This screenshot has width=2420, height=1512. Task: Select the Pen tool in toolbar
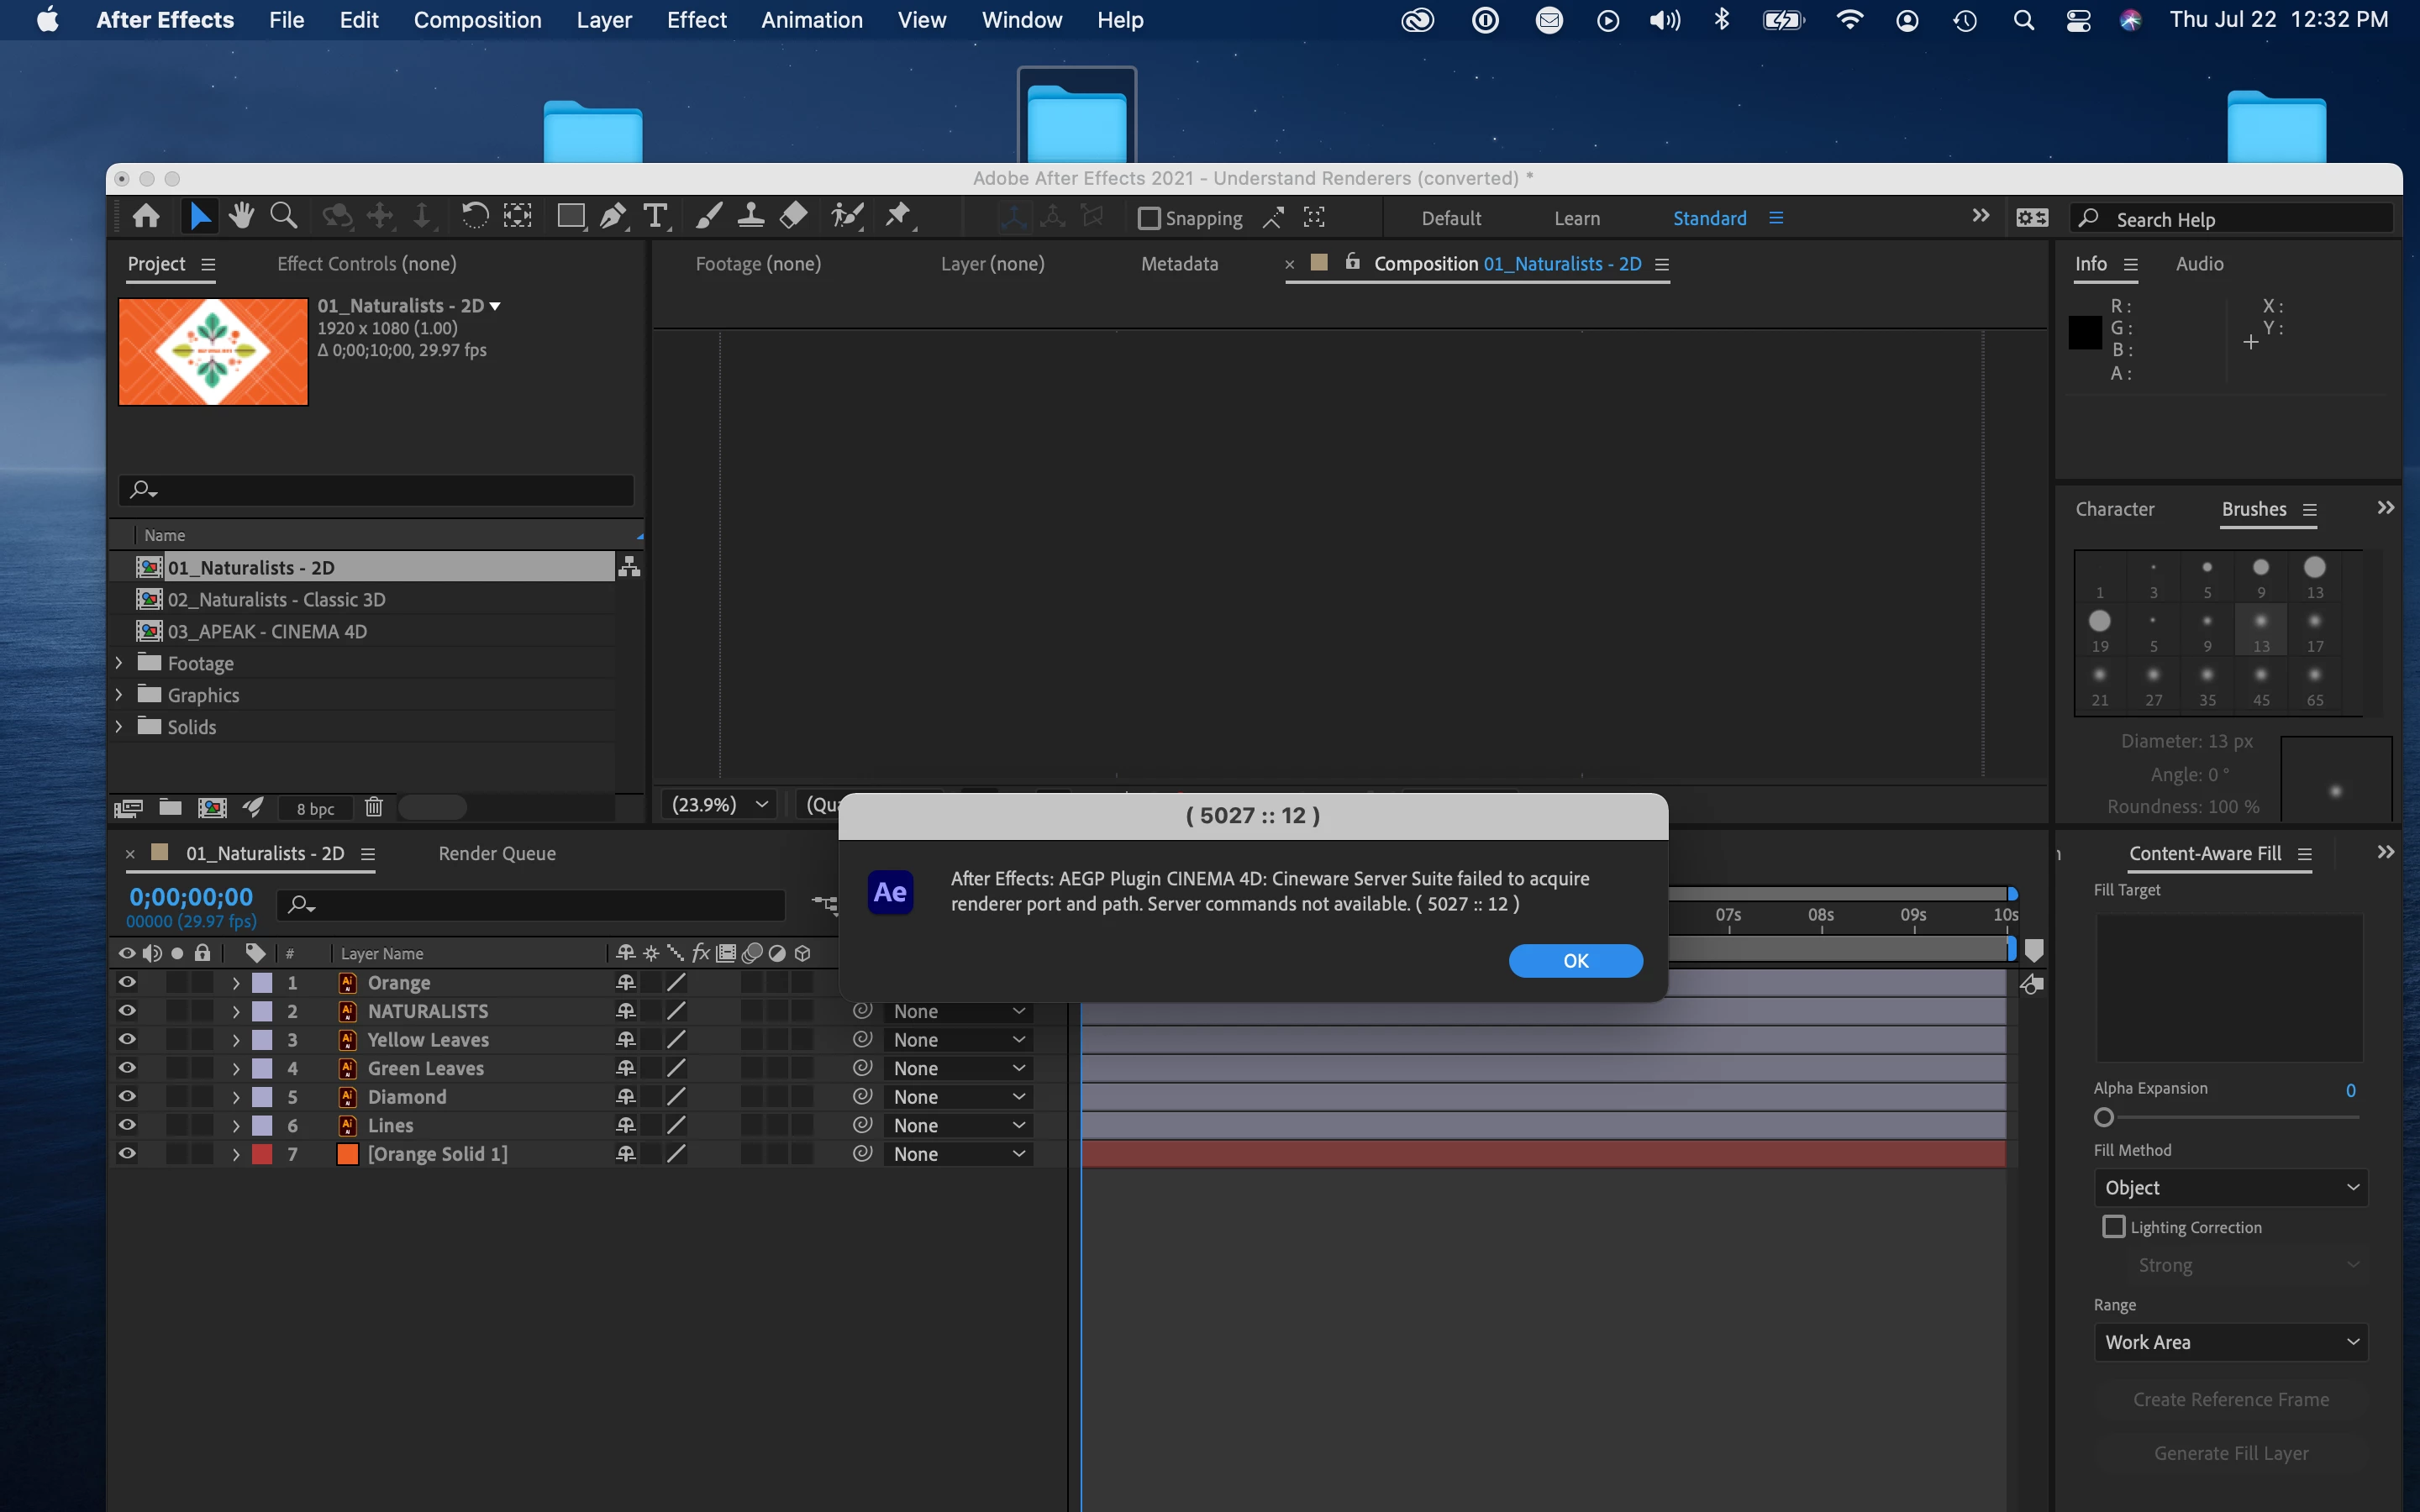613,216
